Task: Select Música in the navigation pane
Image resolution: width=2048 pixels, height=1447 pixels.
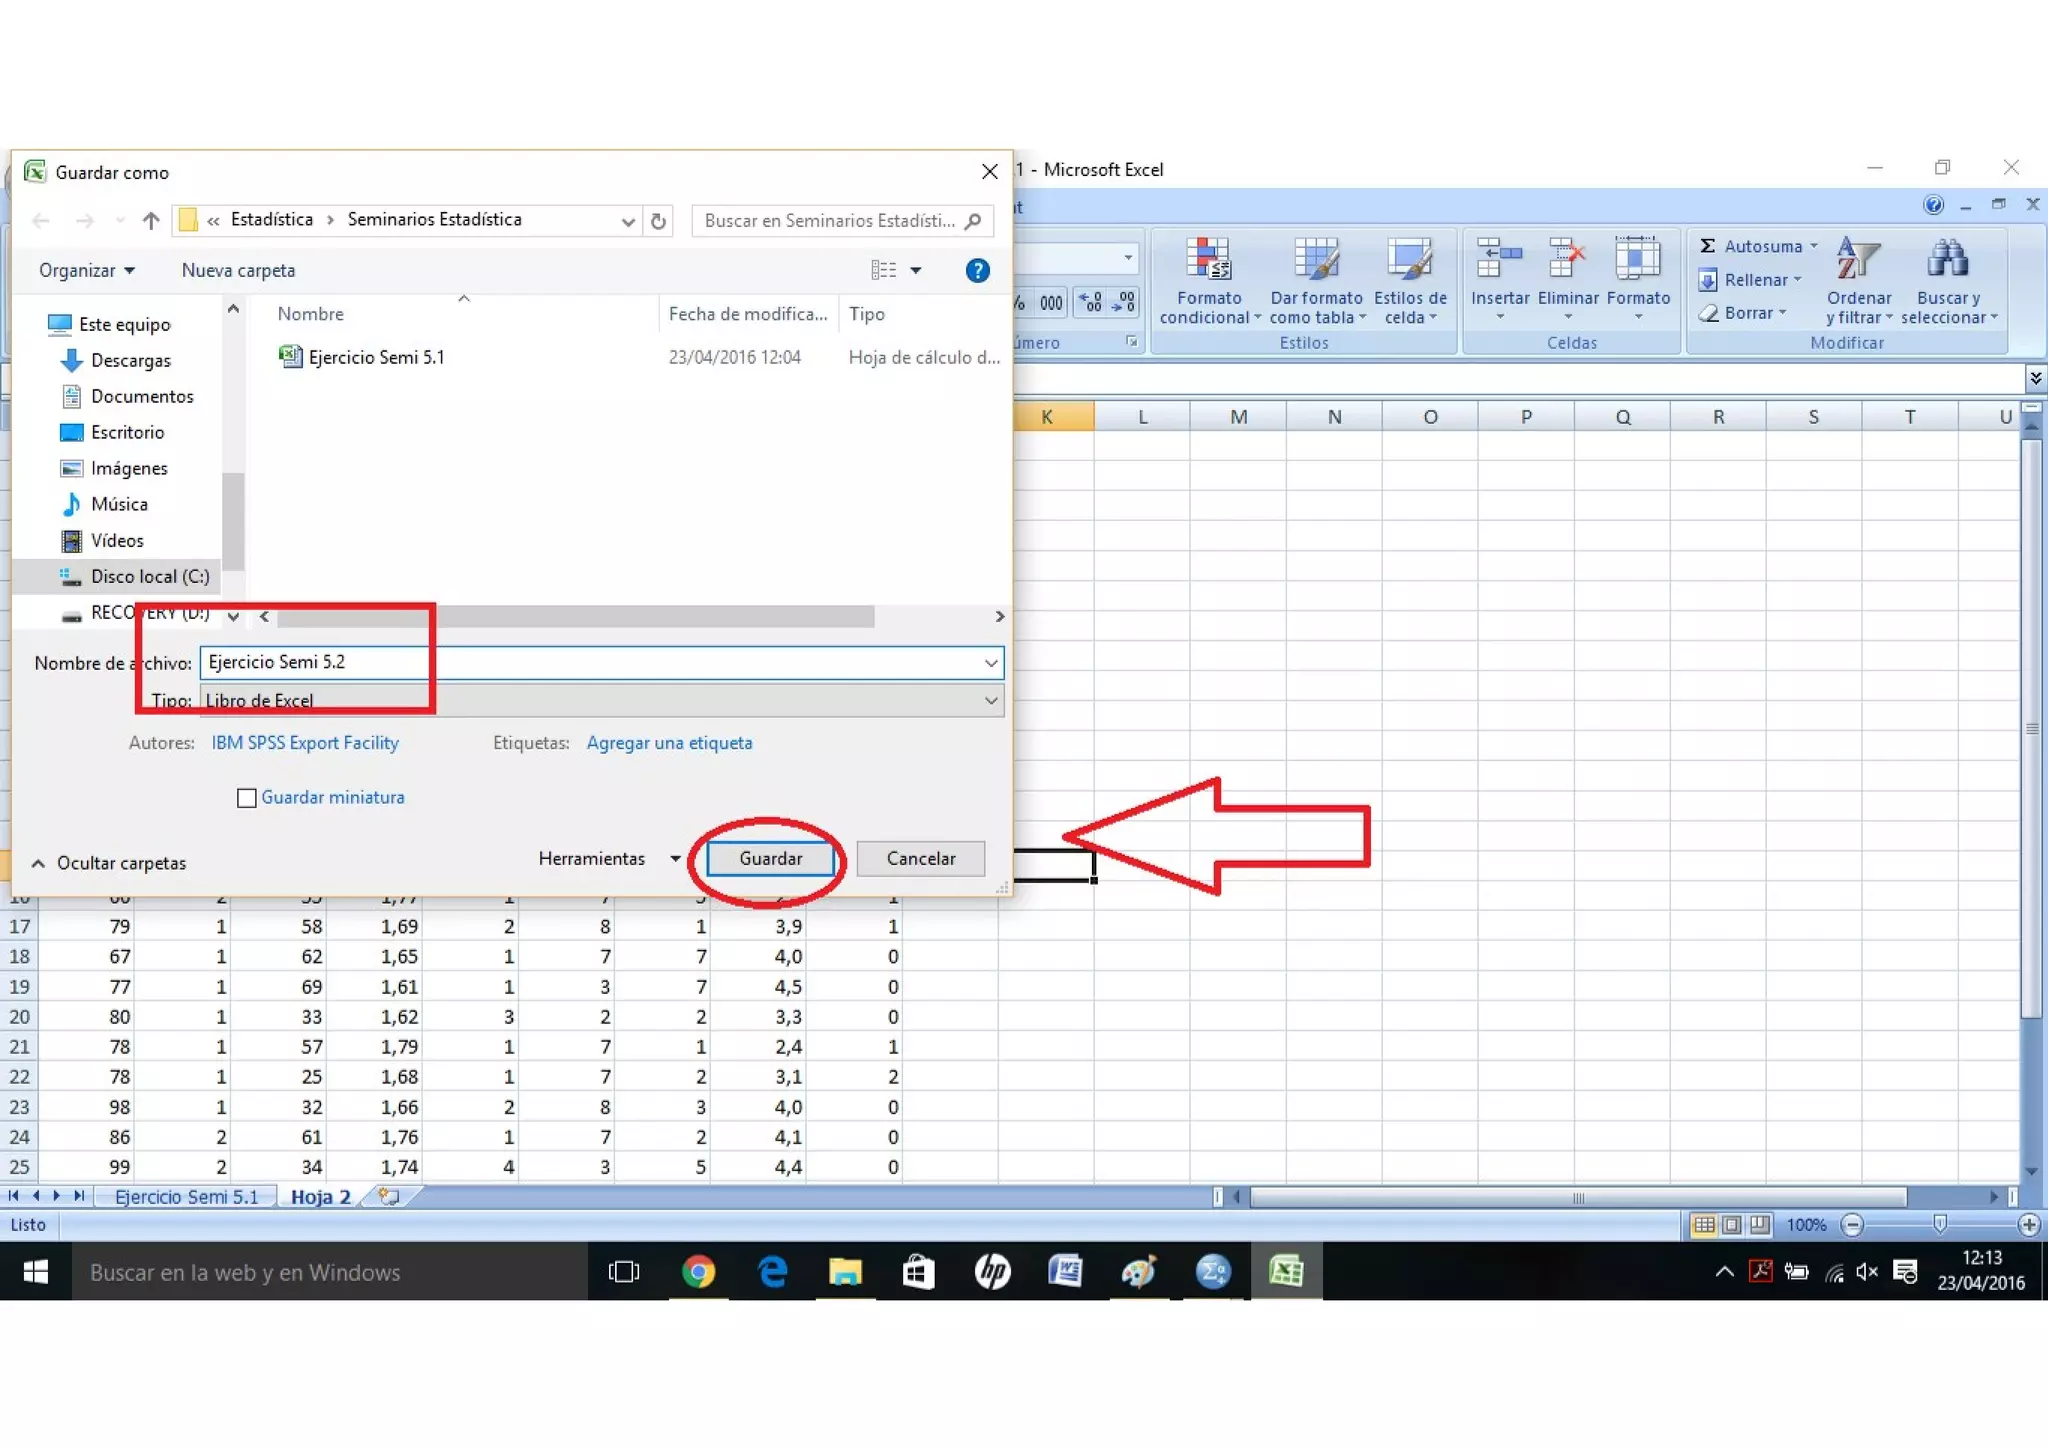Action: click(x=119, y=504)
